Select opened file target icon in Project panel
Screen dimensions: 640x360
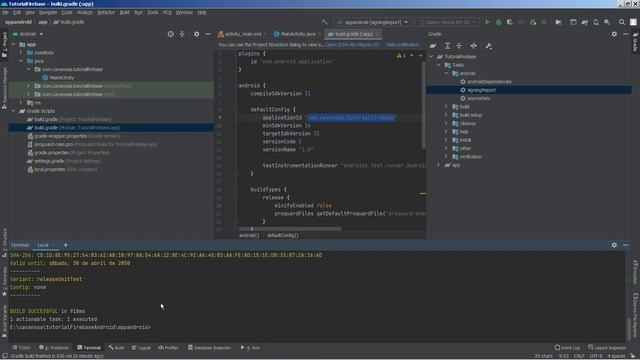(x=171, y=34)
